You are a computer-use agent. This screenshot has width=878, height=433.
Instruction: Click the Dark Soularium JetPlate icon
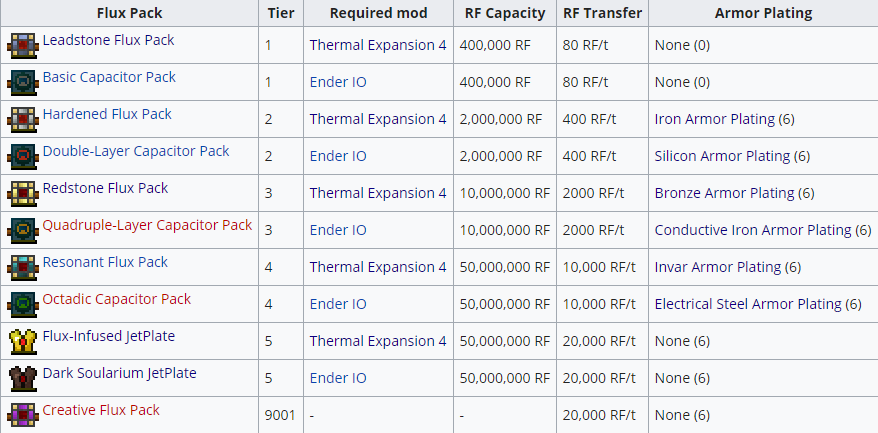pos(23,378)
